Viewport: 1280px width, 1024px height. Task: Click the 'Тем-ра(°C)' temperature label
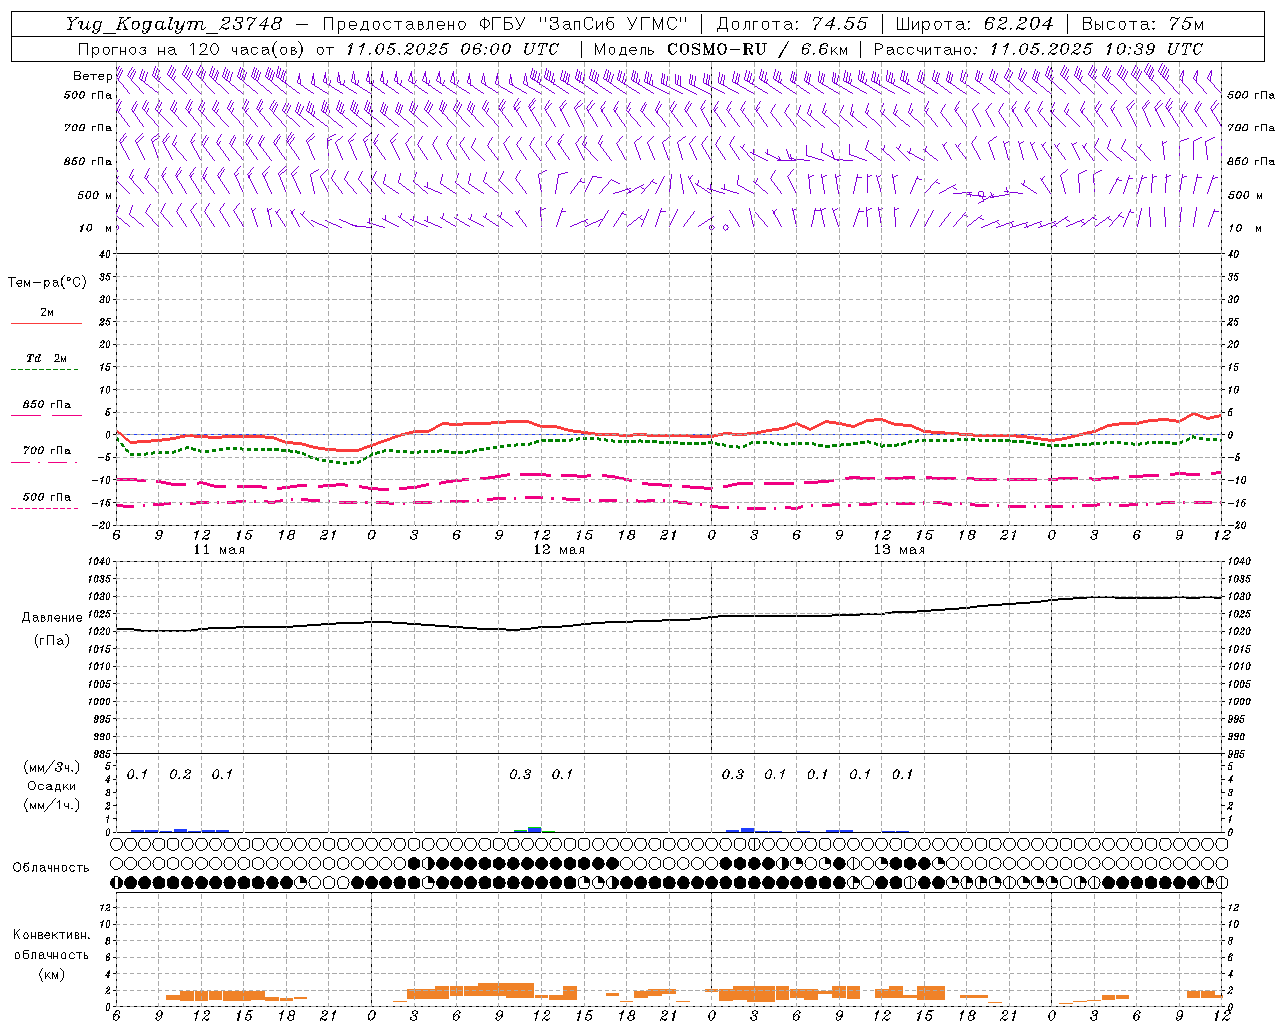pyautogui.click(x=47, y=283)
